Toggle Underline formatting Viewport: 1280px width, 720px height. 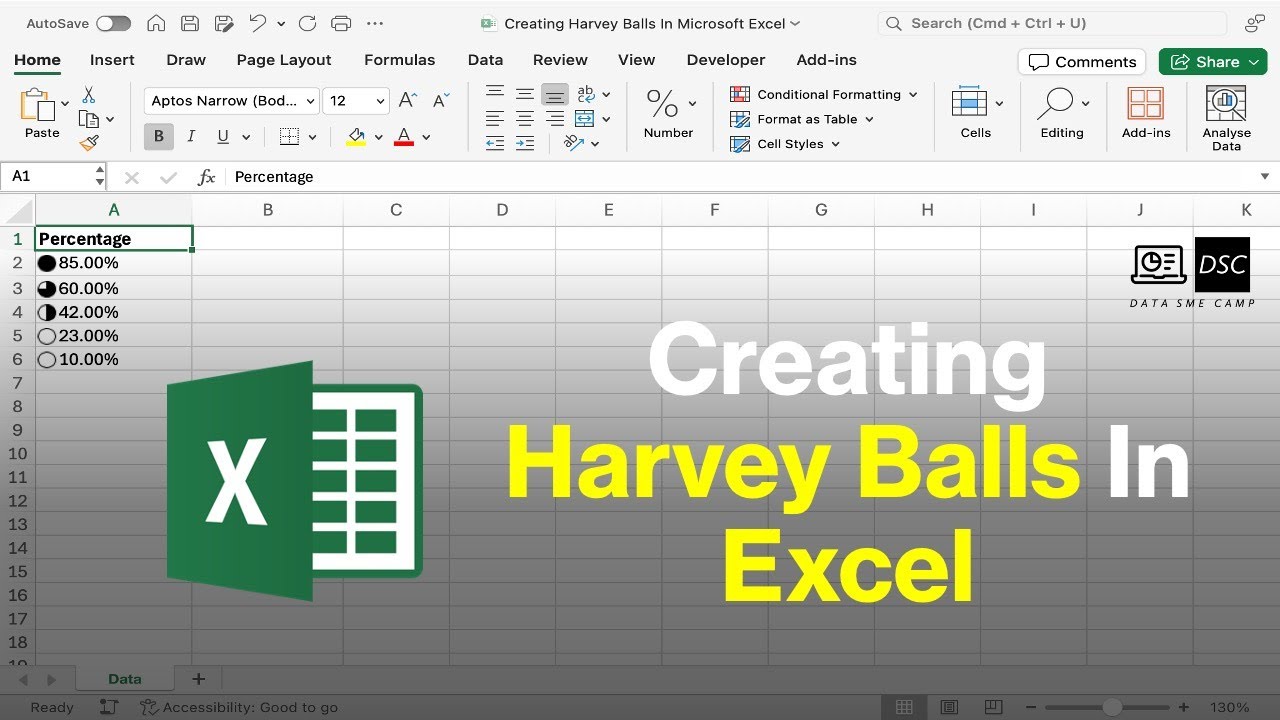click(x=222, y=137)
